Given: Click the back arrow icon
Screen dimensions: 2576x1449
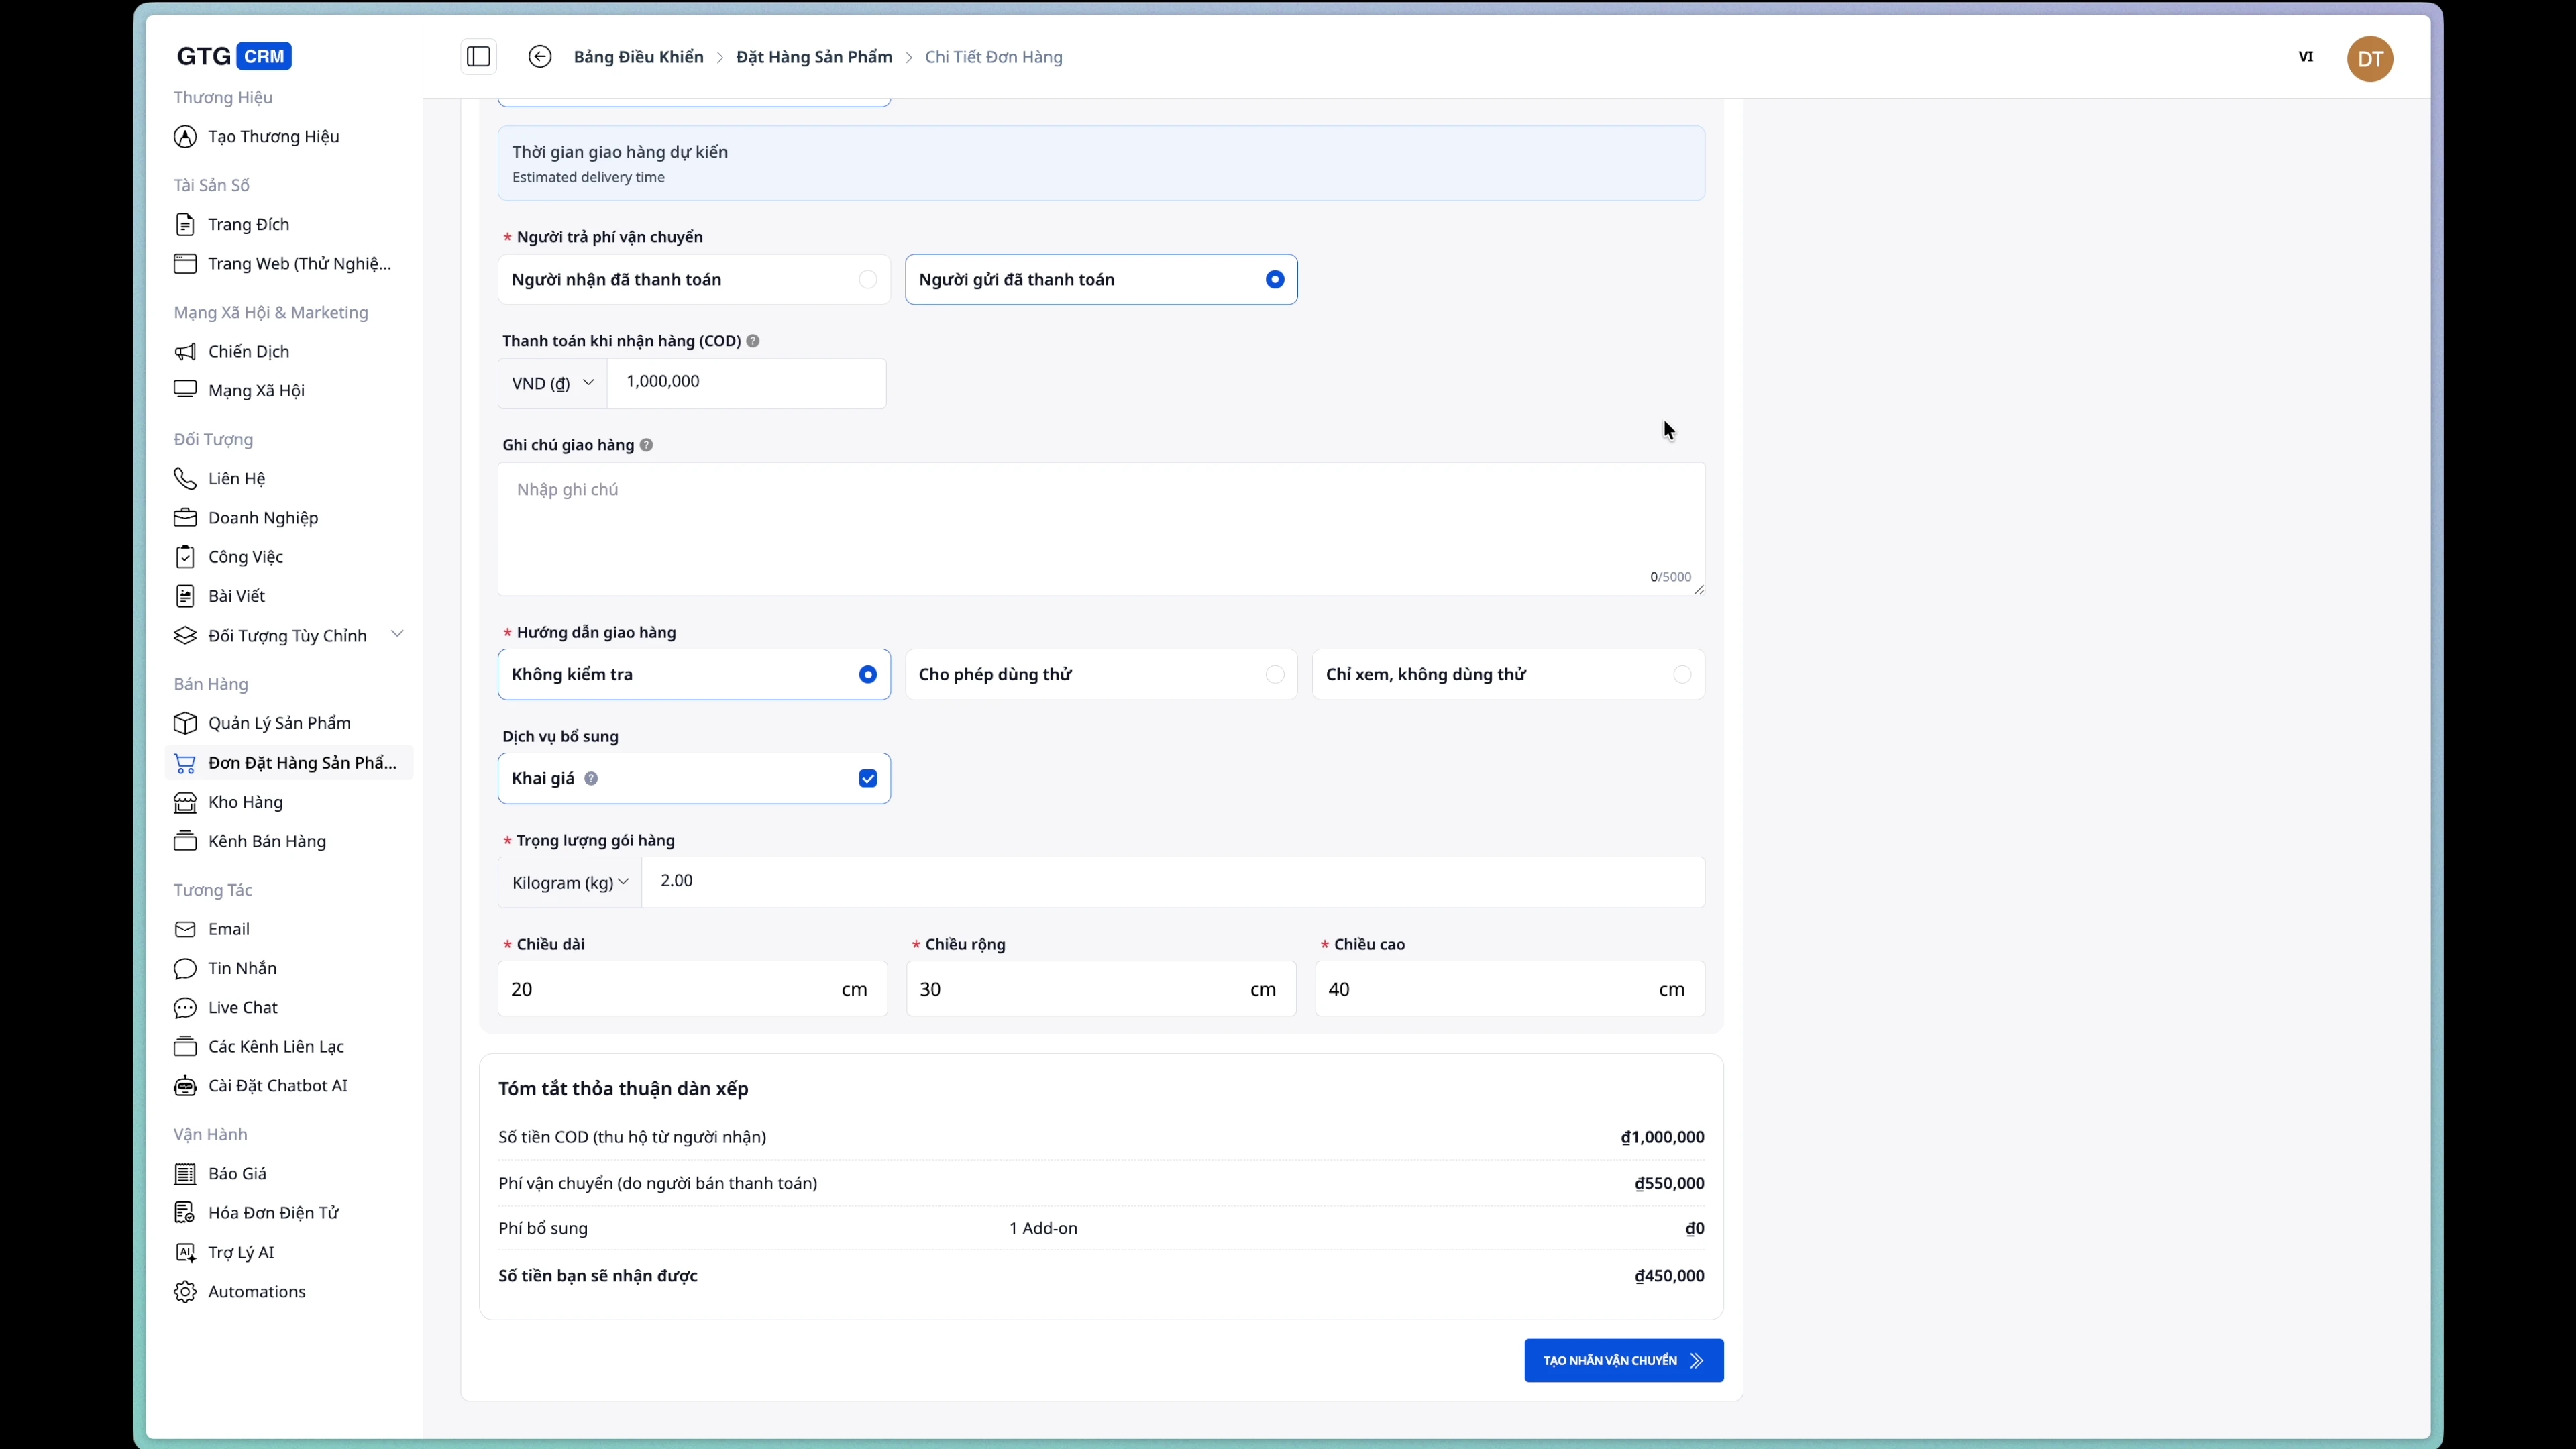Looking at the screenshot, I should click(540, 57).
